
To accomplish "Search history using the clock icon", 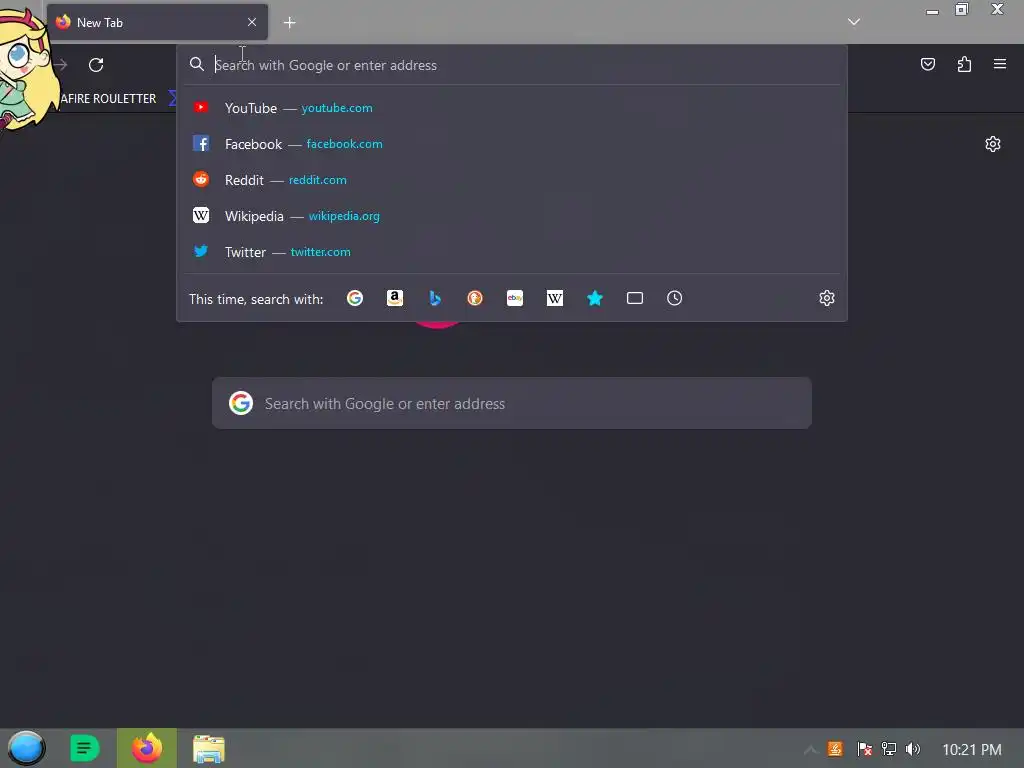I will coord(675,298).
